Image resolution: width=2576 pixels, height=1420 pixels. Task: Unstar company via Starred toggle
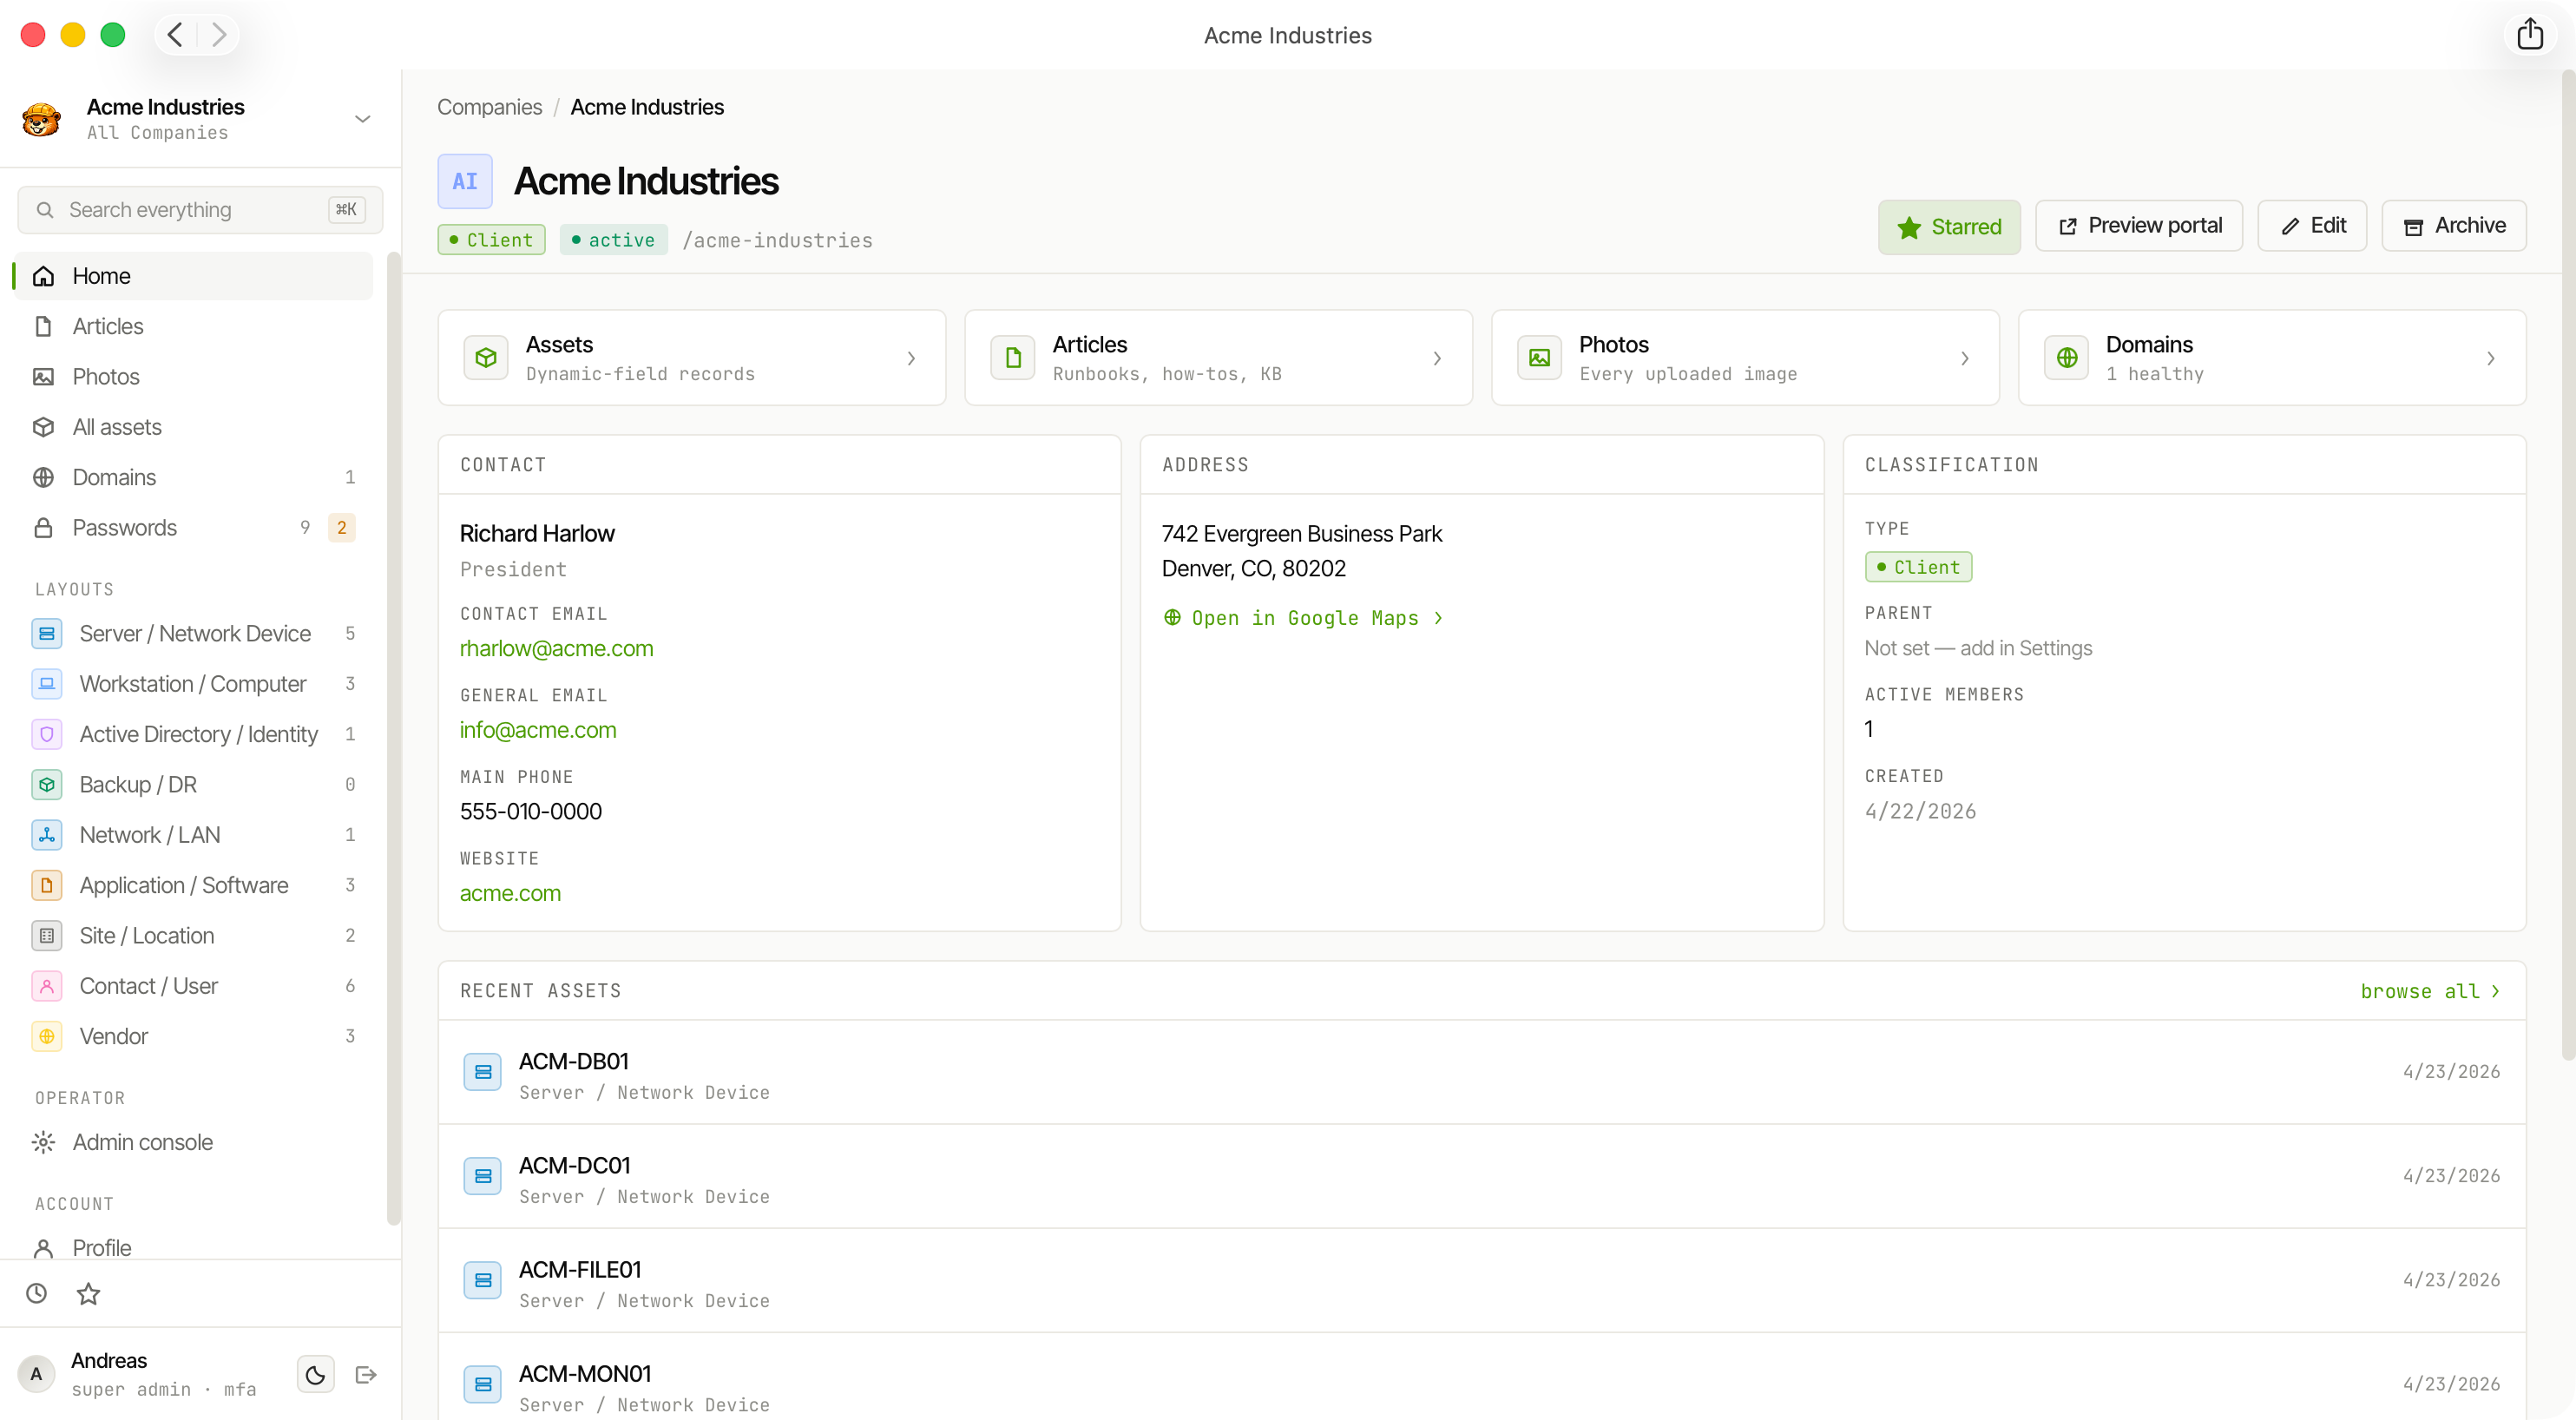click(1949, 226)
